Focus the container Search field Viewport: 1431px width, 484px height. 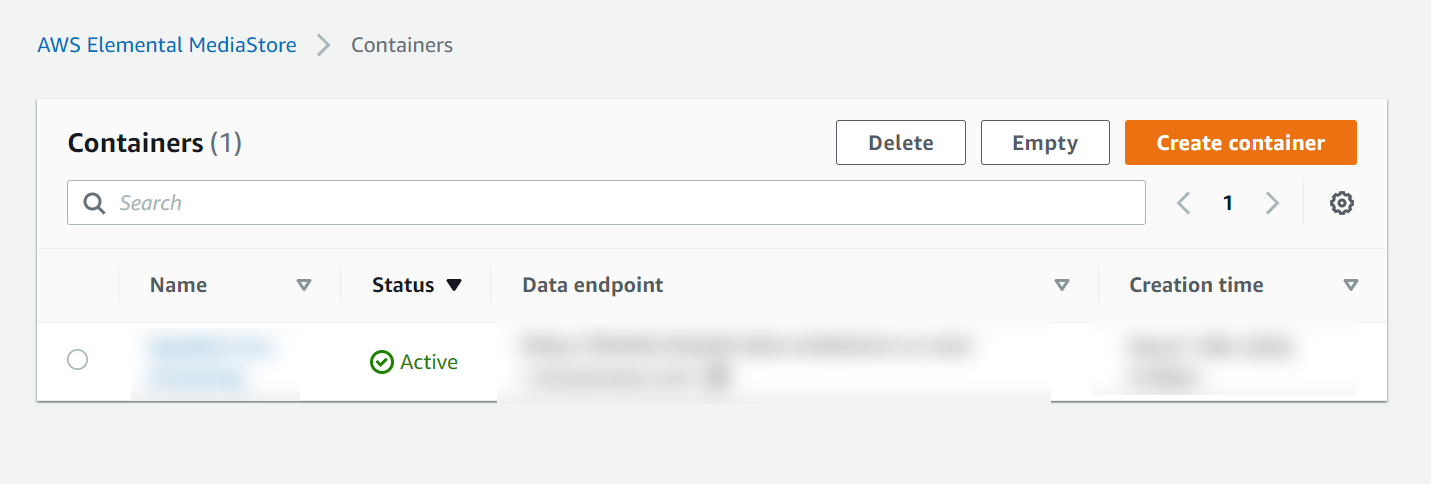coord(620,203)
